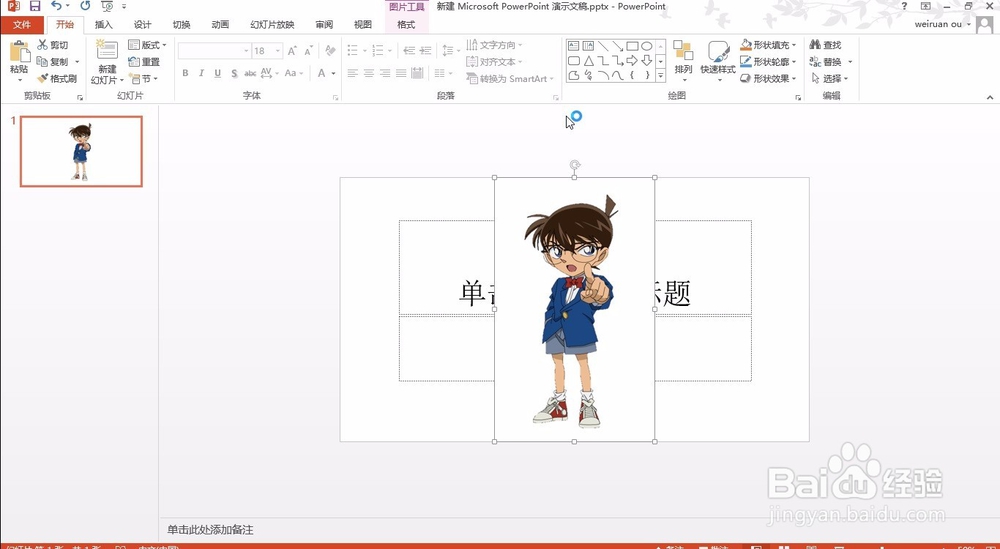This screenshot has height=549, width=1000.
Task: Open 文字方向 text direction dropdown
Action: tap(494, 45)
